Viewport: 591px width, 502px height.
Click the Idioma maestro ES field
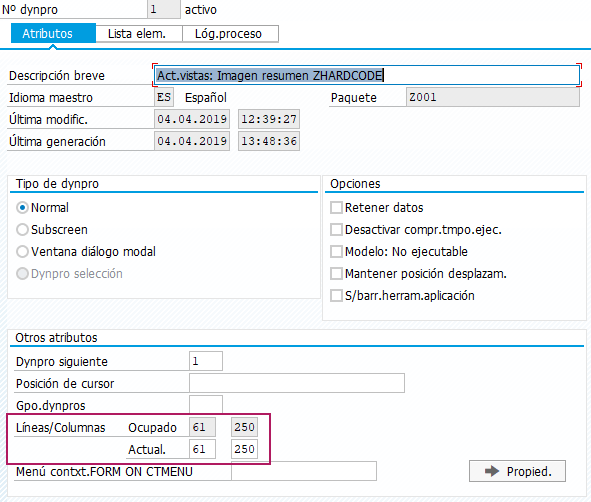pyautogui.click(x=164, y=97)
